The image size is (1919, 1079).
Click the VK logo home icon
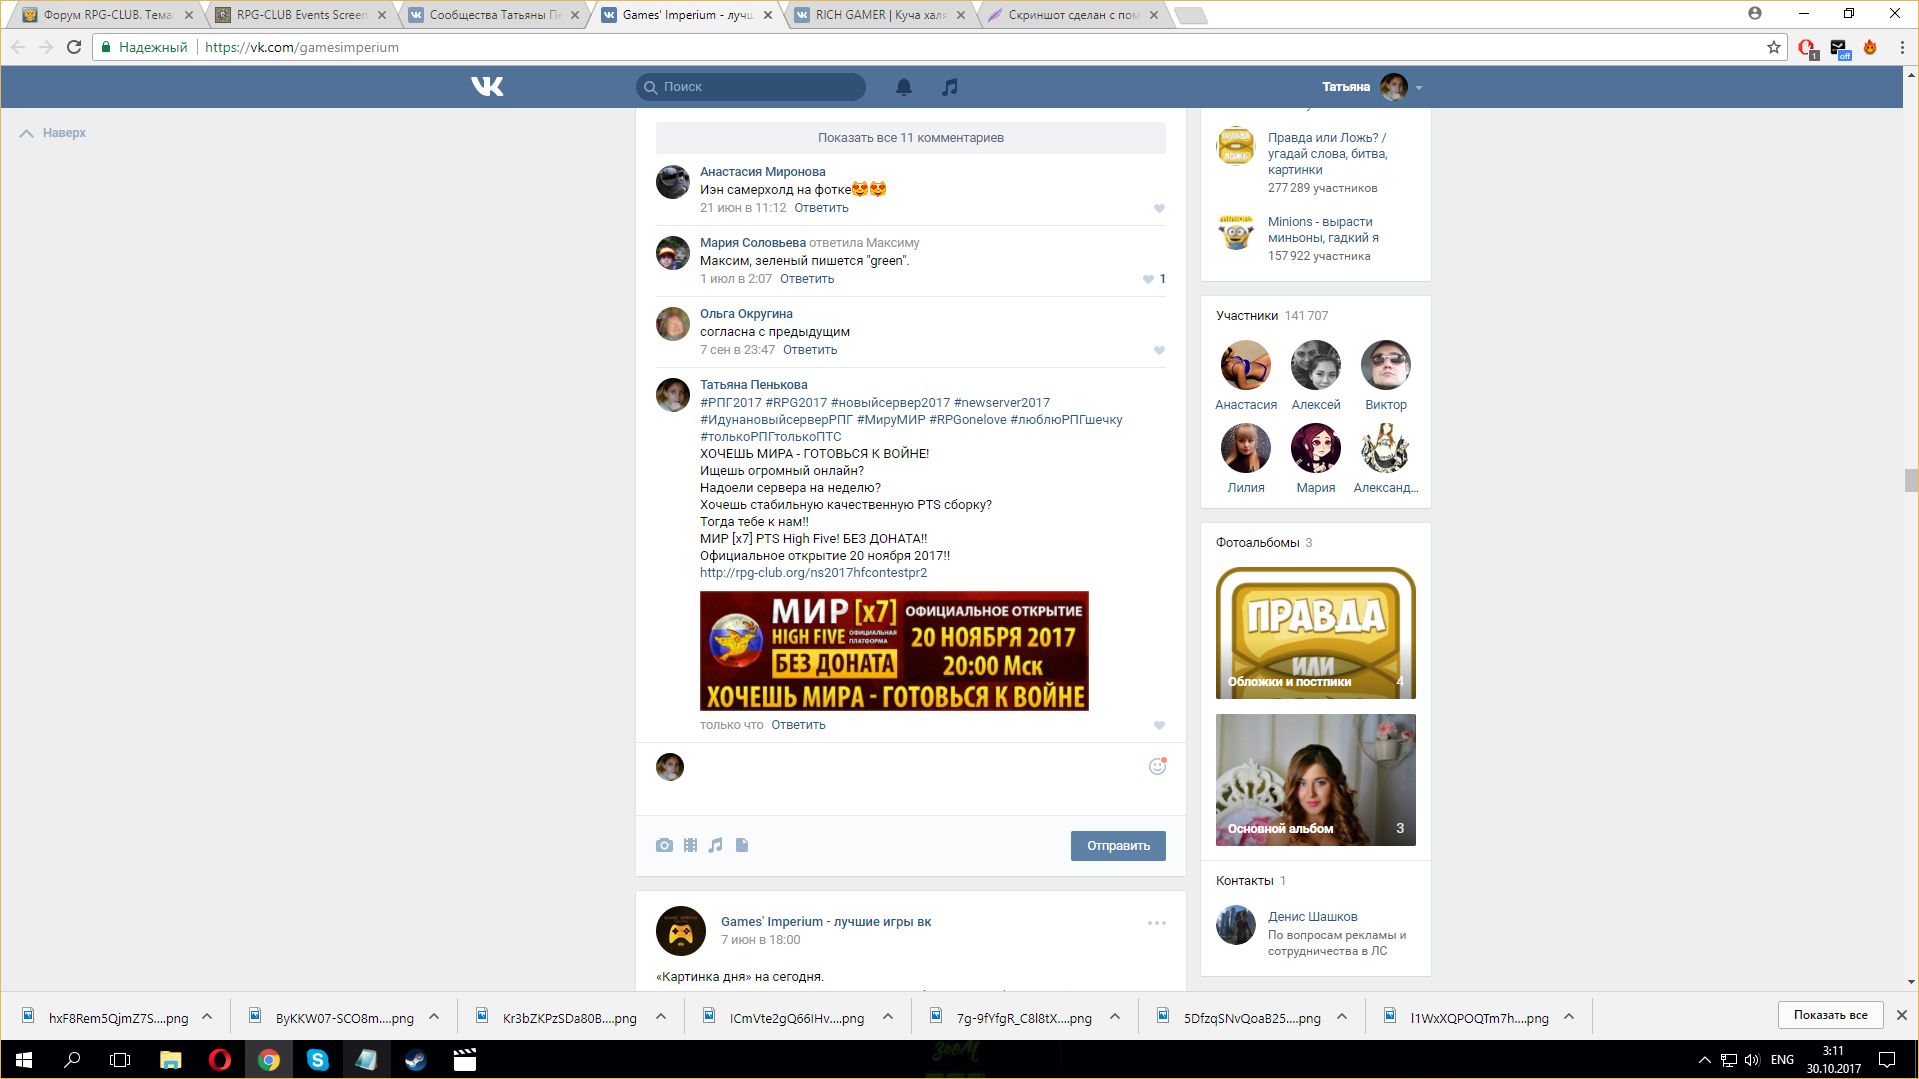(487, 87)
